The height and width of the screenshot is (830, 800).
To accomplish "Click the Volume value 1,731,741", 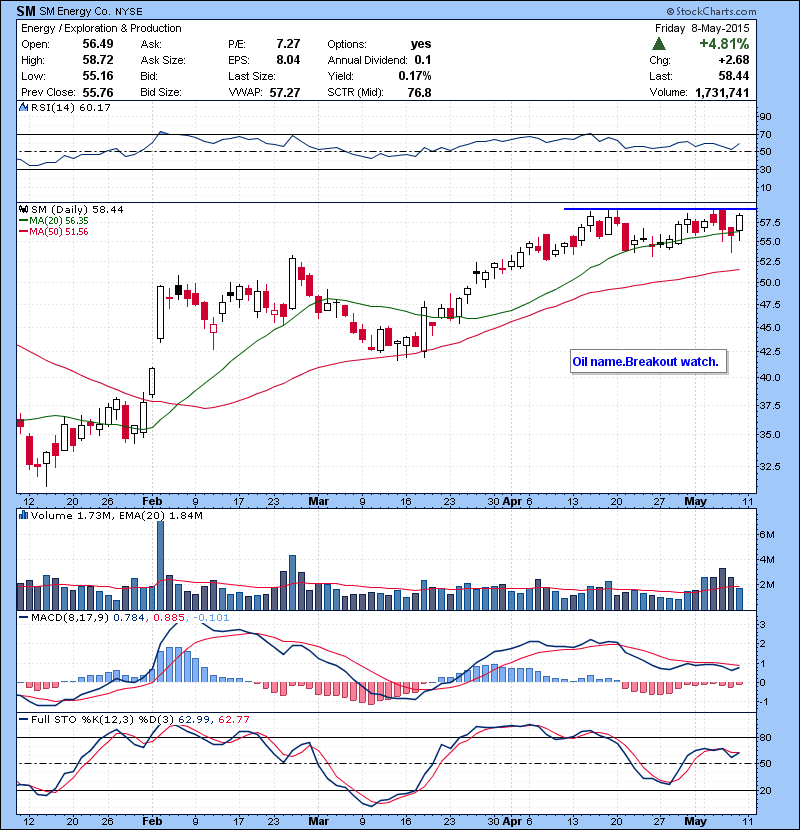I will point(722,93).
